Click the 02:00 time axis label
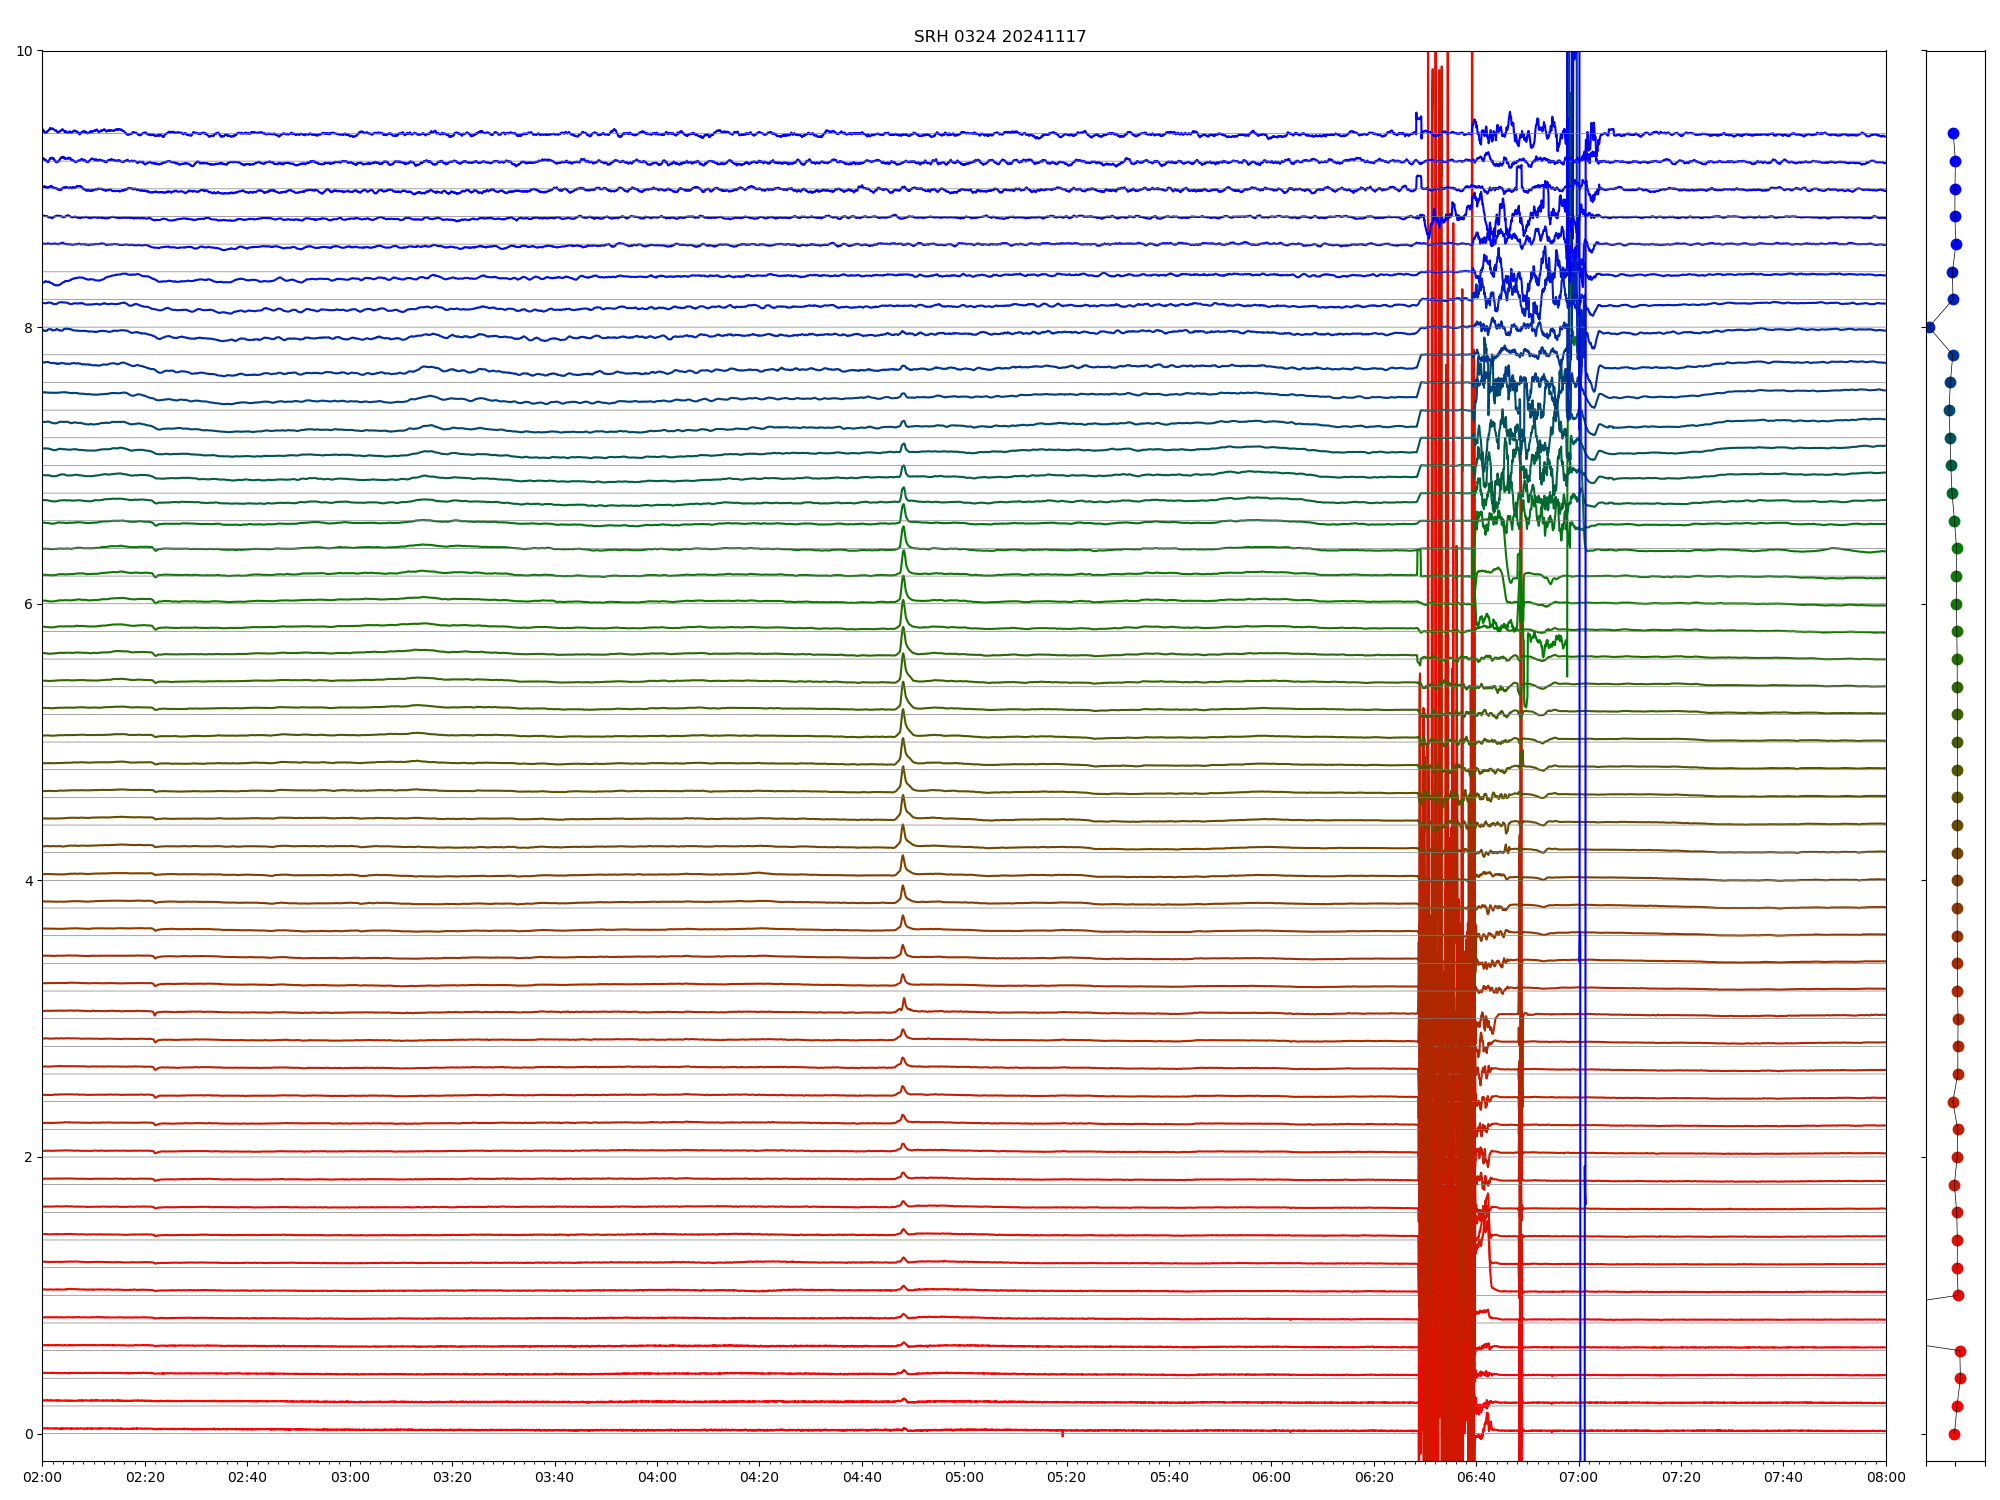Screen dimensions: 2000x1500 pyautogui.click(x=42, y=1477)
